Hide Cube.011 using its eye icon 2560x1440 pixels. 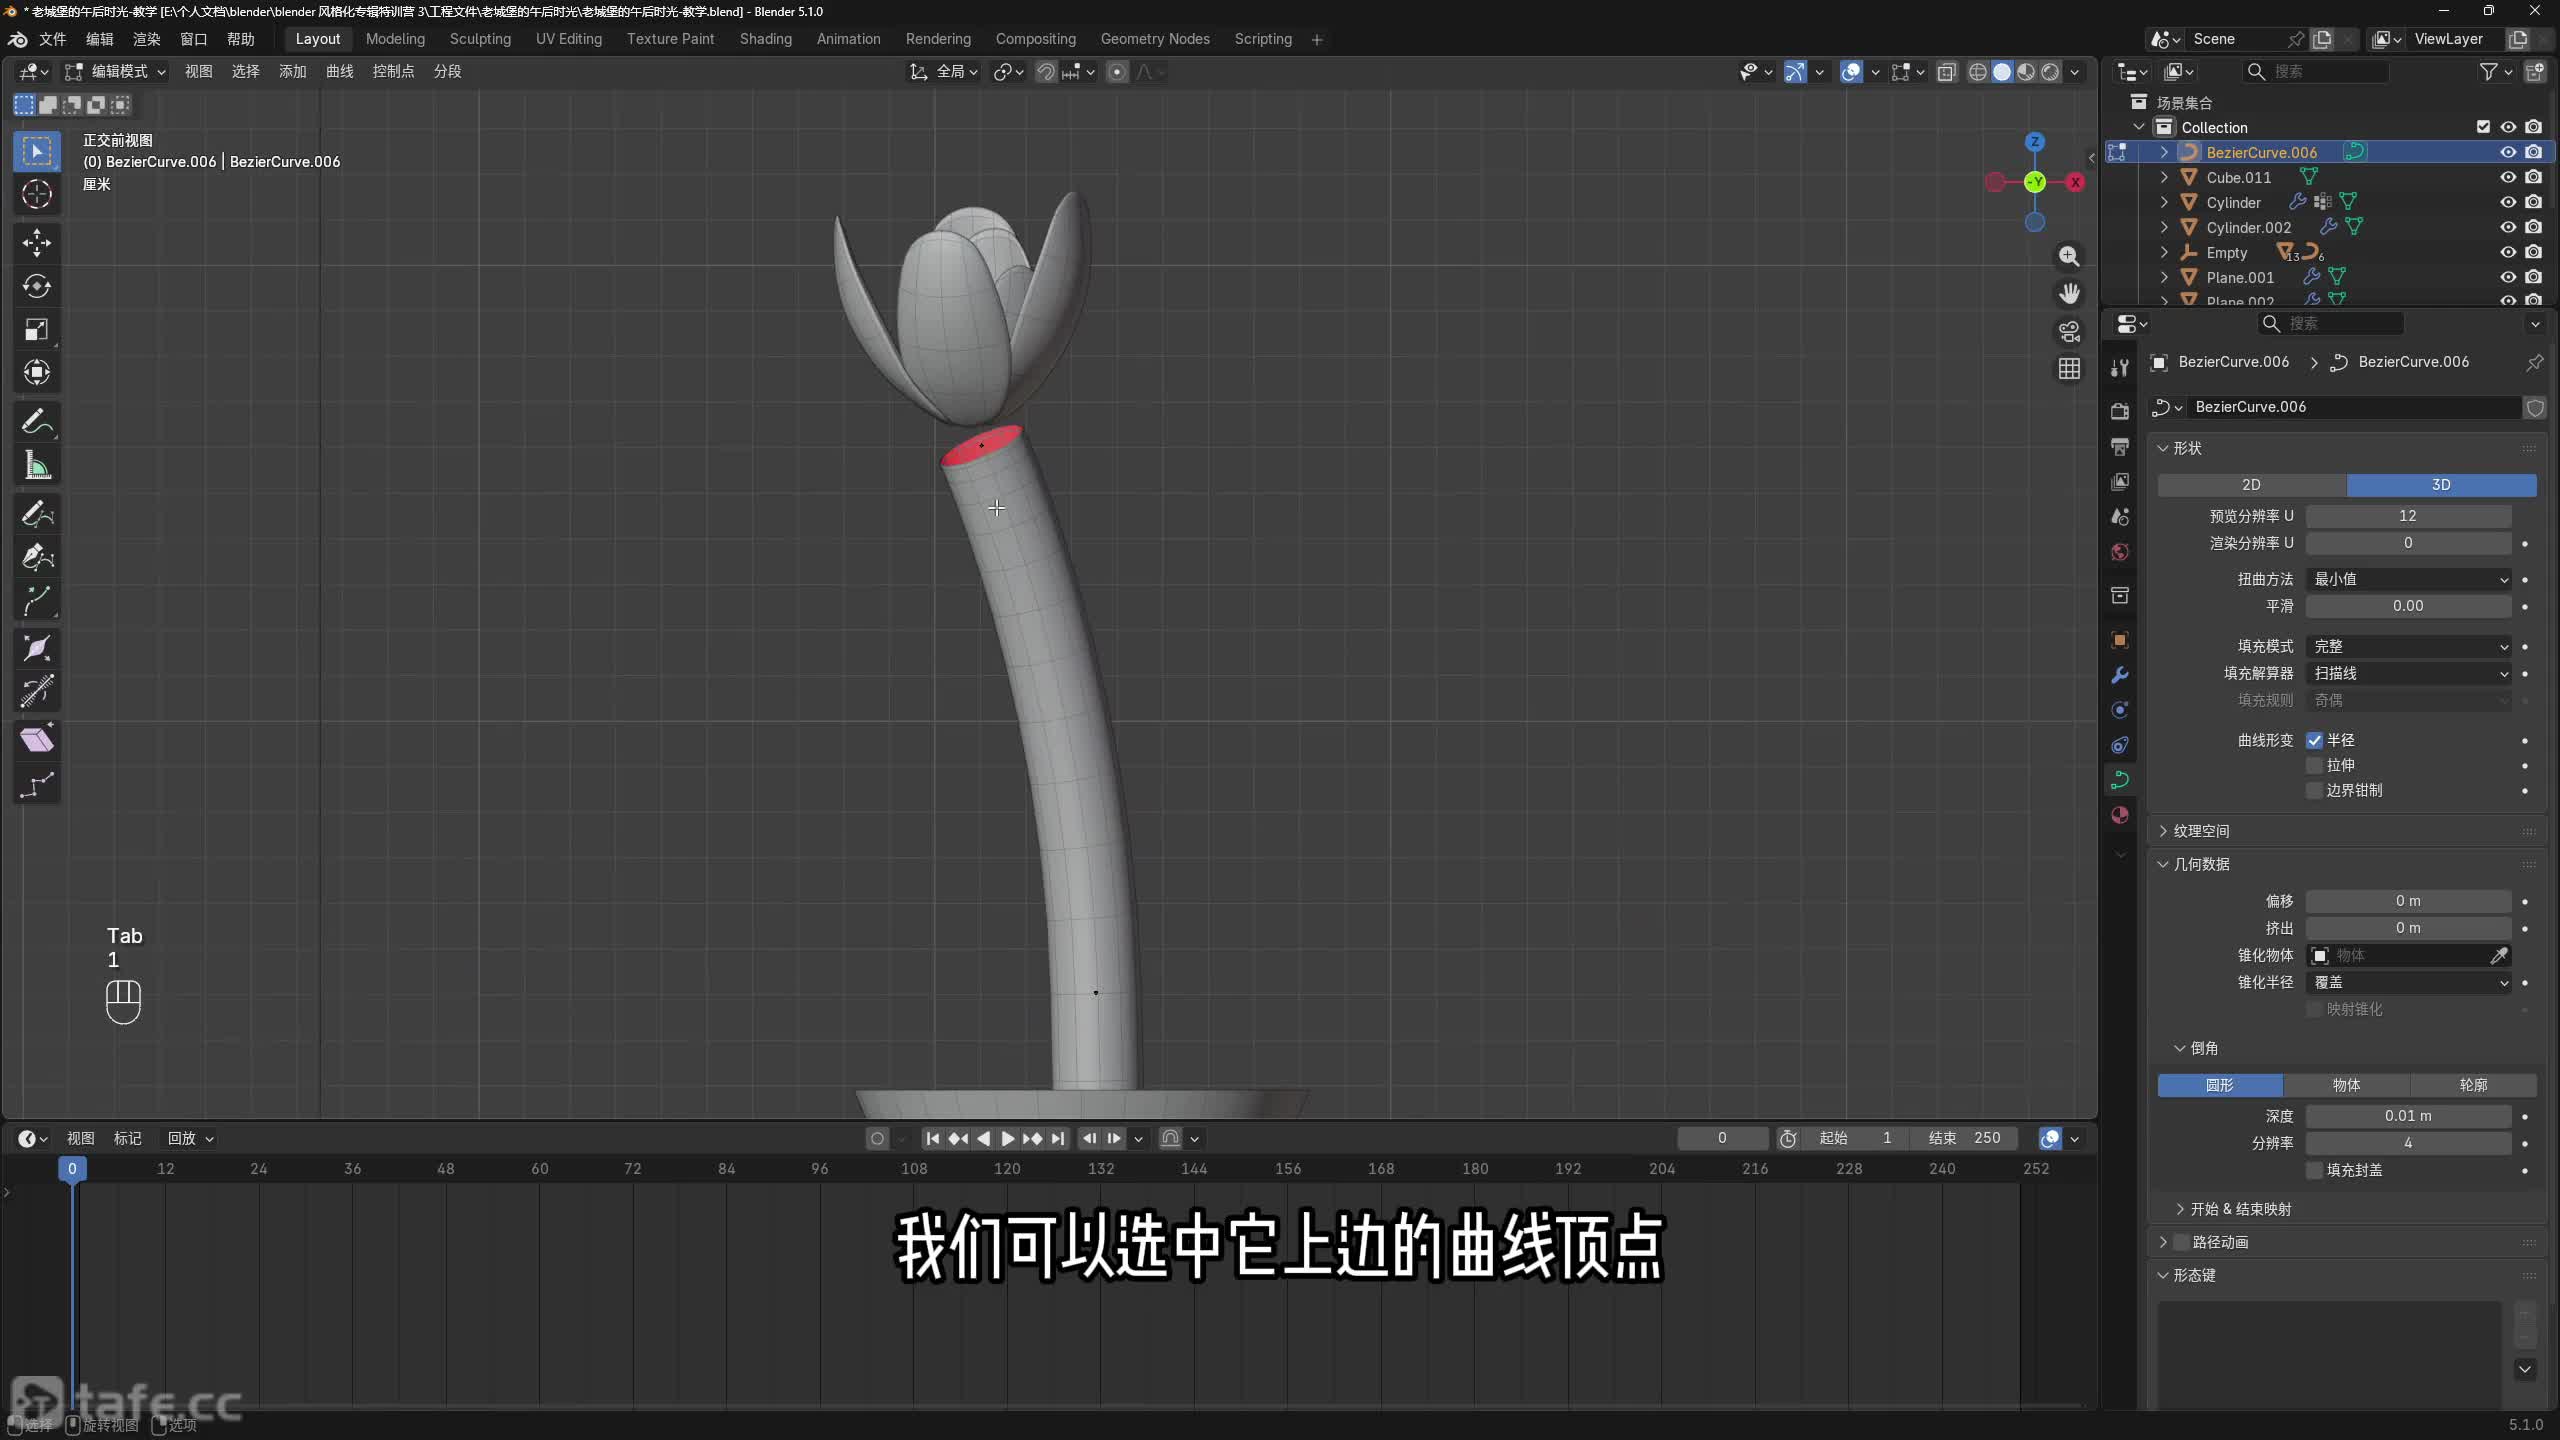coord(2508,177)
